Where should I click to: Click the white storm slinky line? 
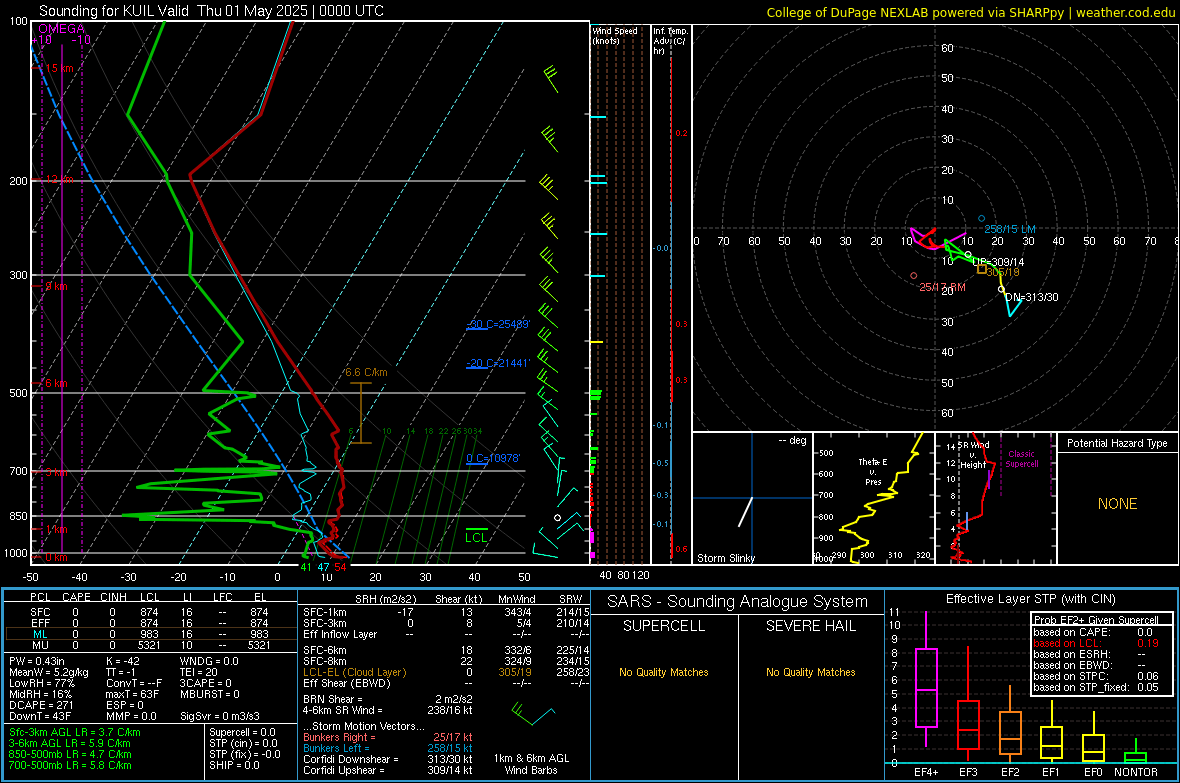pyautogui.click(x=745, y=511)
